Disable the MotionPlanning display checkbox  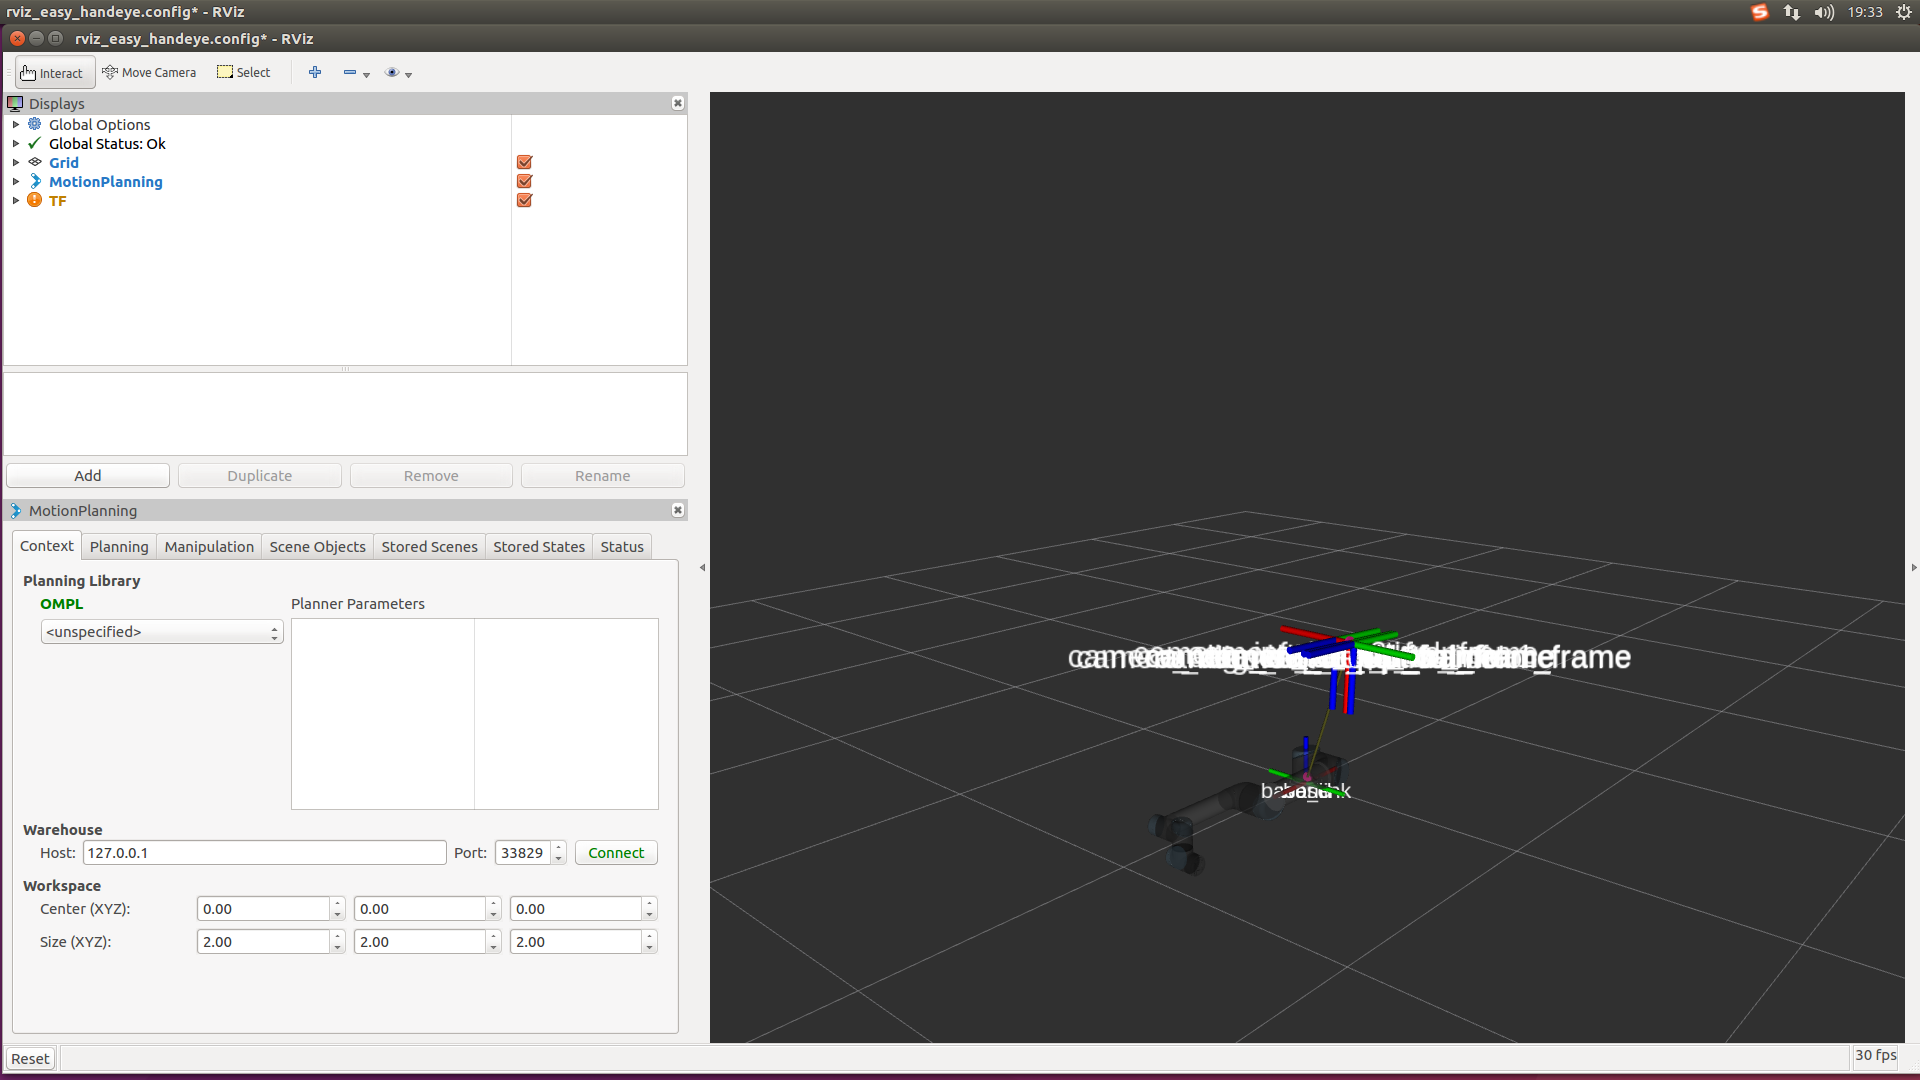coord(524,181)
